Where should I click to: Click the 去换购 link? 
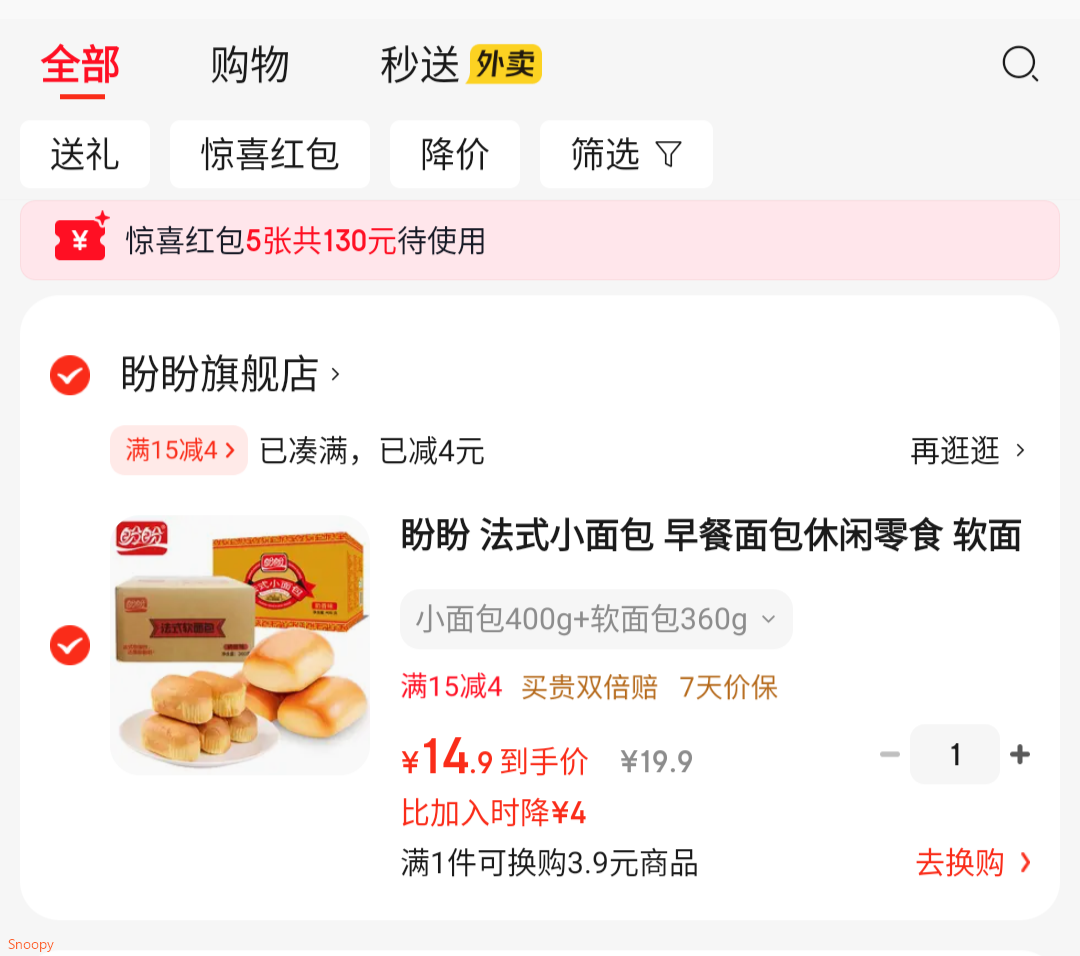(972, 863)
